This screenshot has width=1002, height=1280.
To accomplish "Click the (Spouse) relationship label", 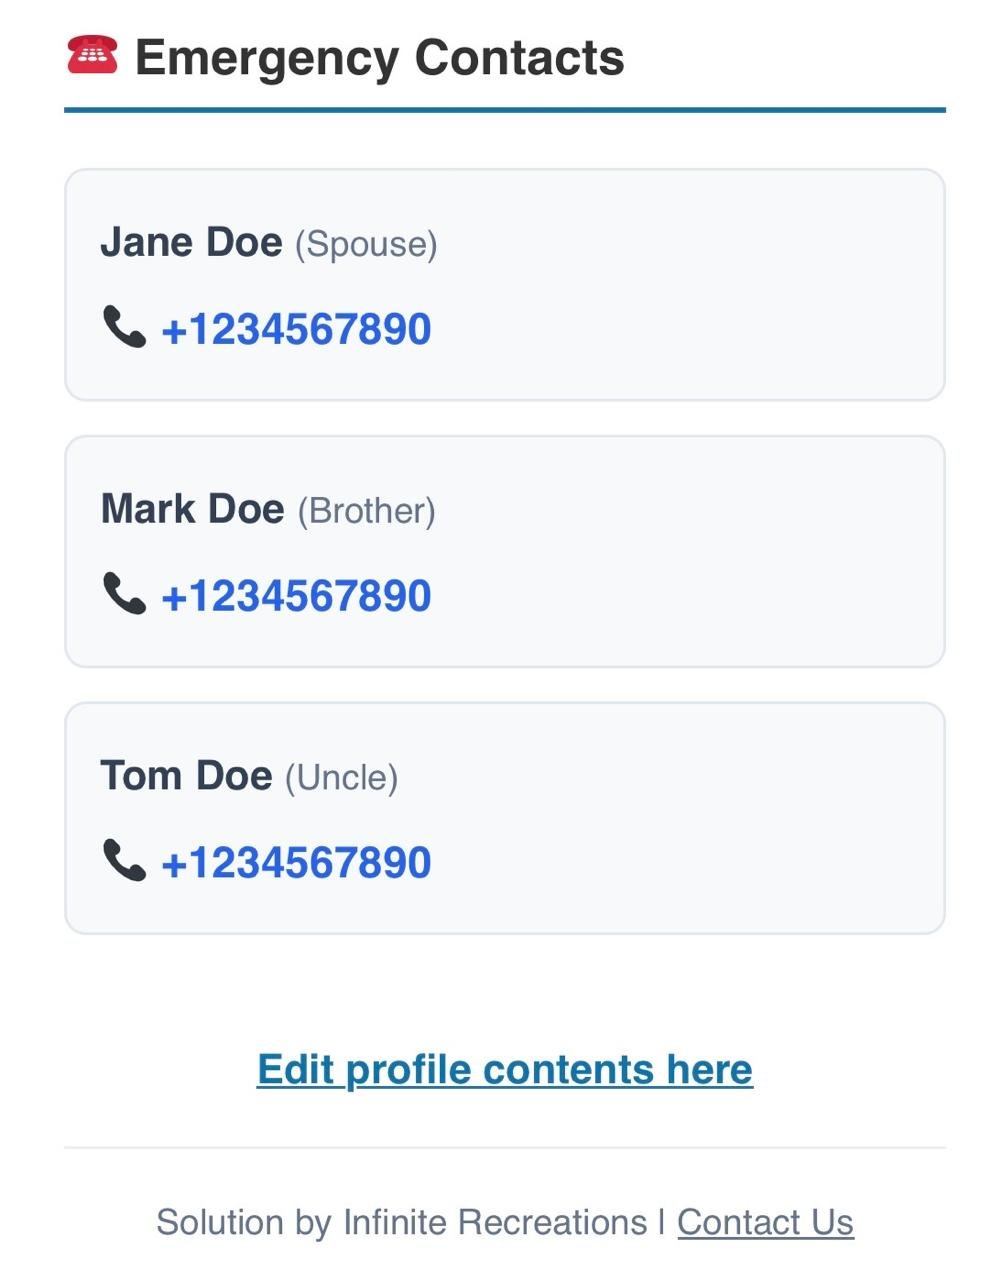I will [366, 244].
